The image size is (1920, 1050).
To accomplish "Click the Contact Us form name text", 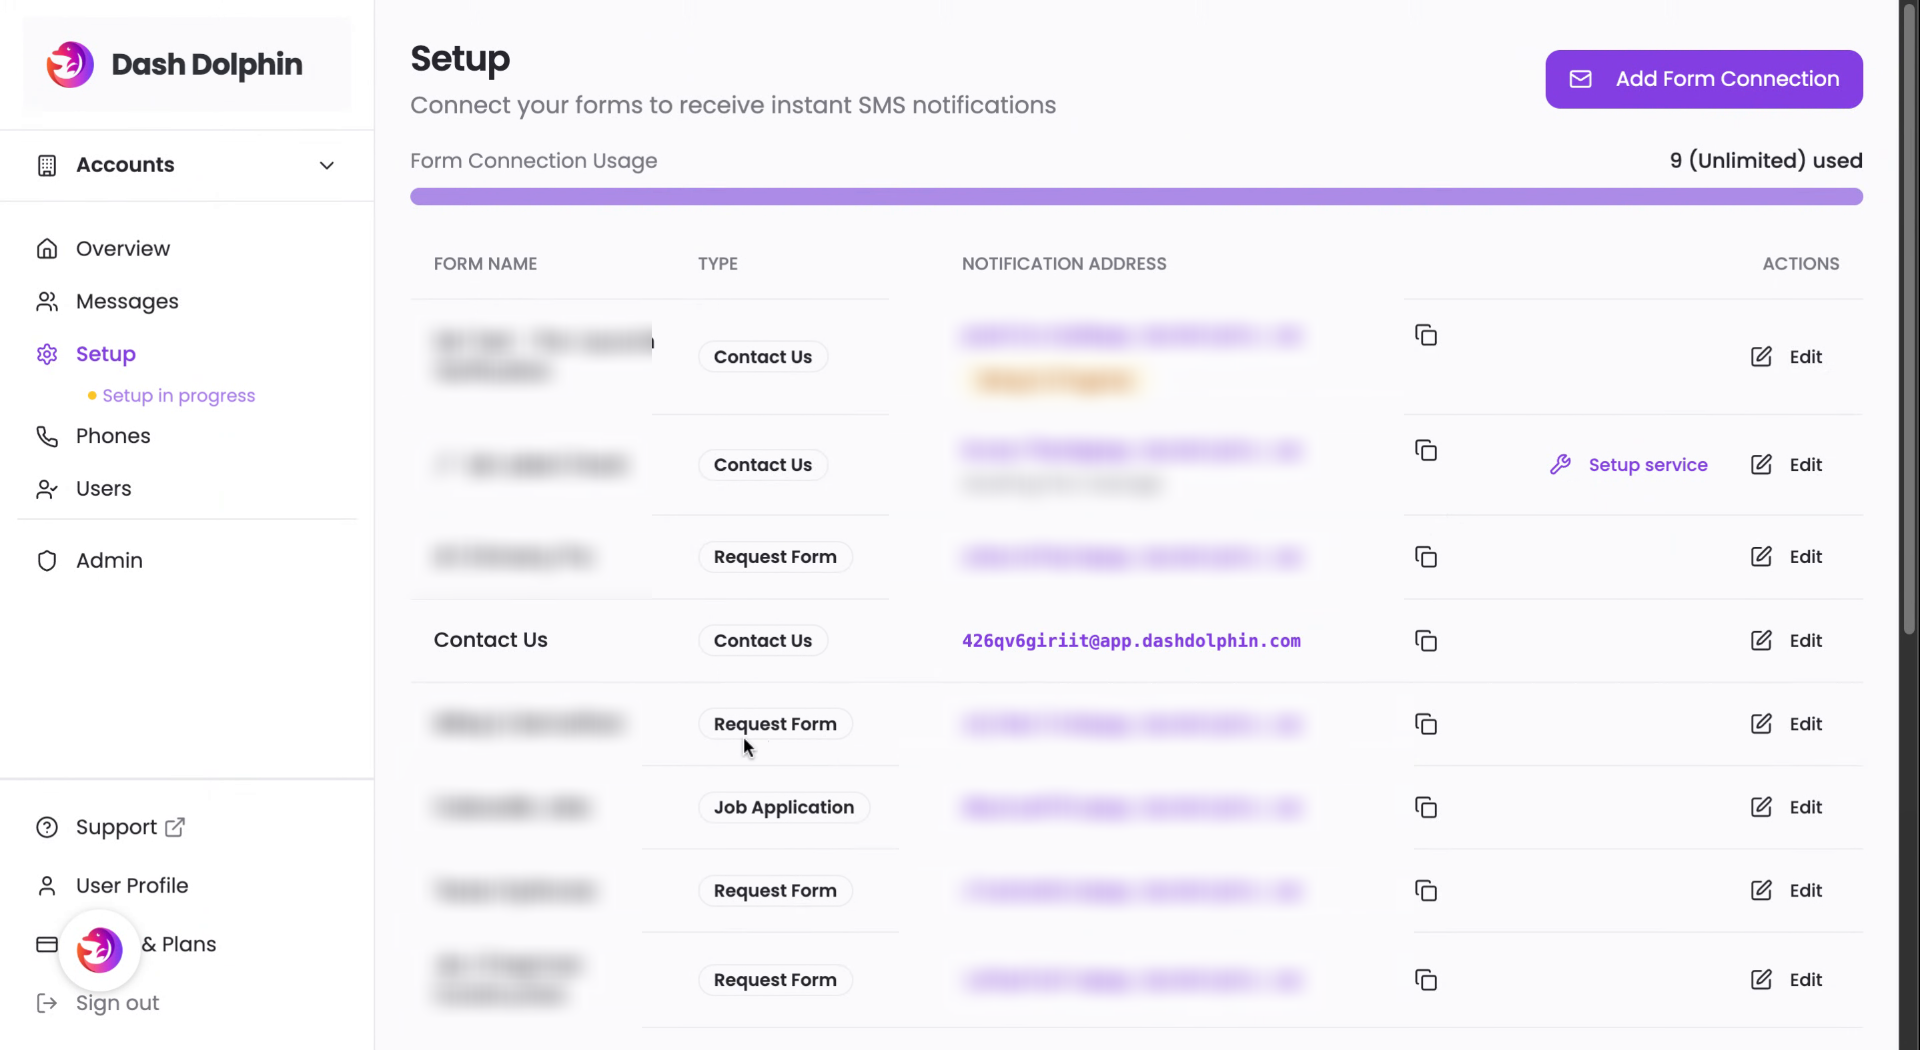I will 490,640.
